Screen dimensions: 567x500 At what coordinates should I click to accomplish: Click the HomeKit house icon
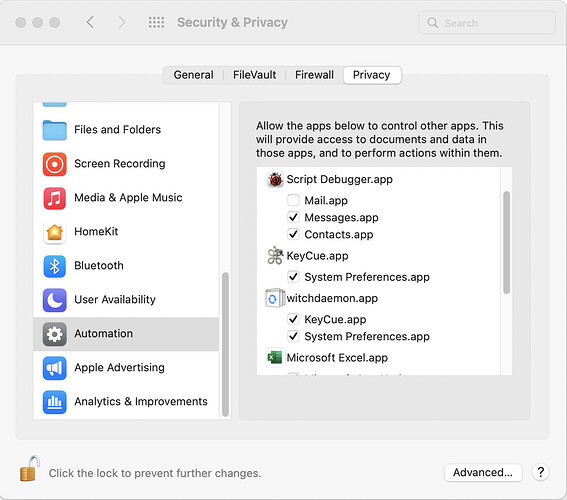coord(54,232)
